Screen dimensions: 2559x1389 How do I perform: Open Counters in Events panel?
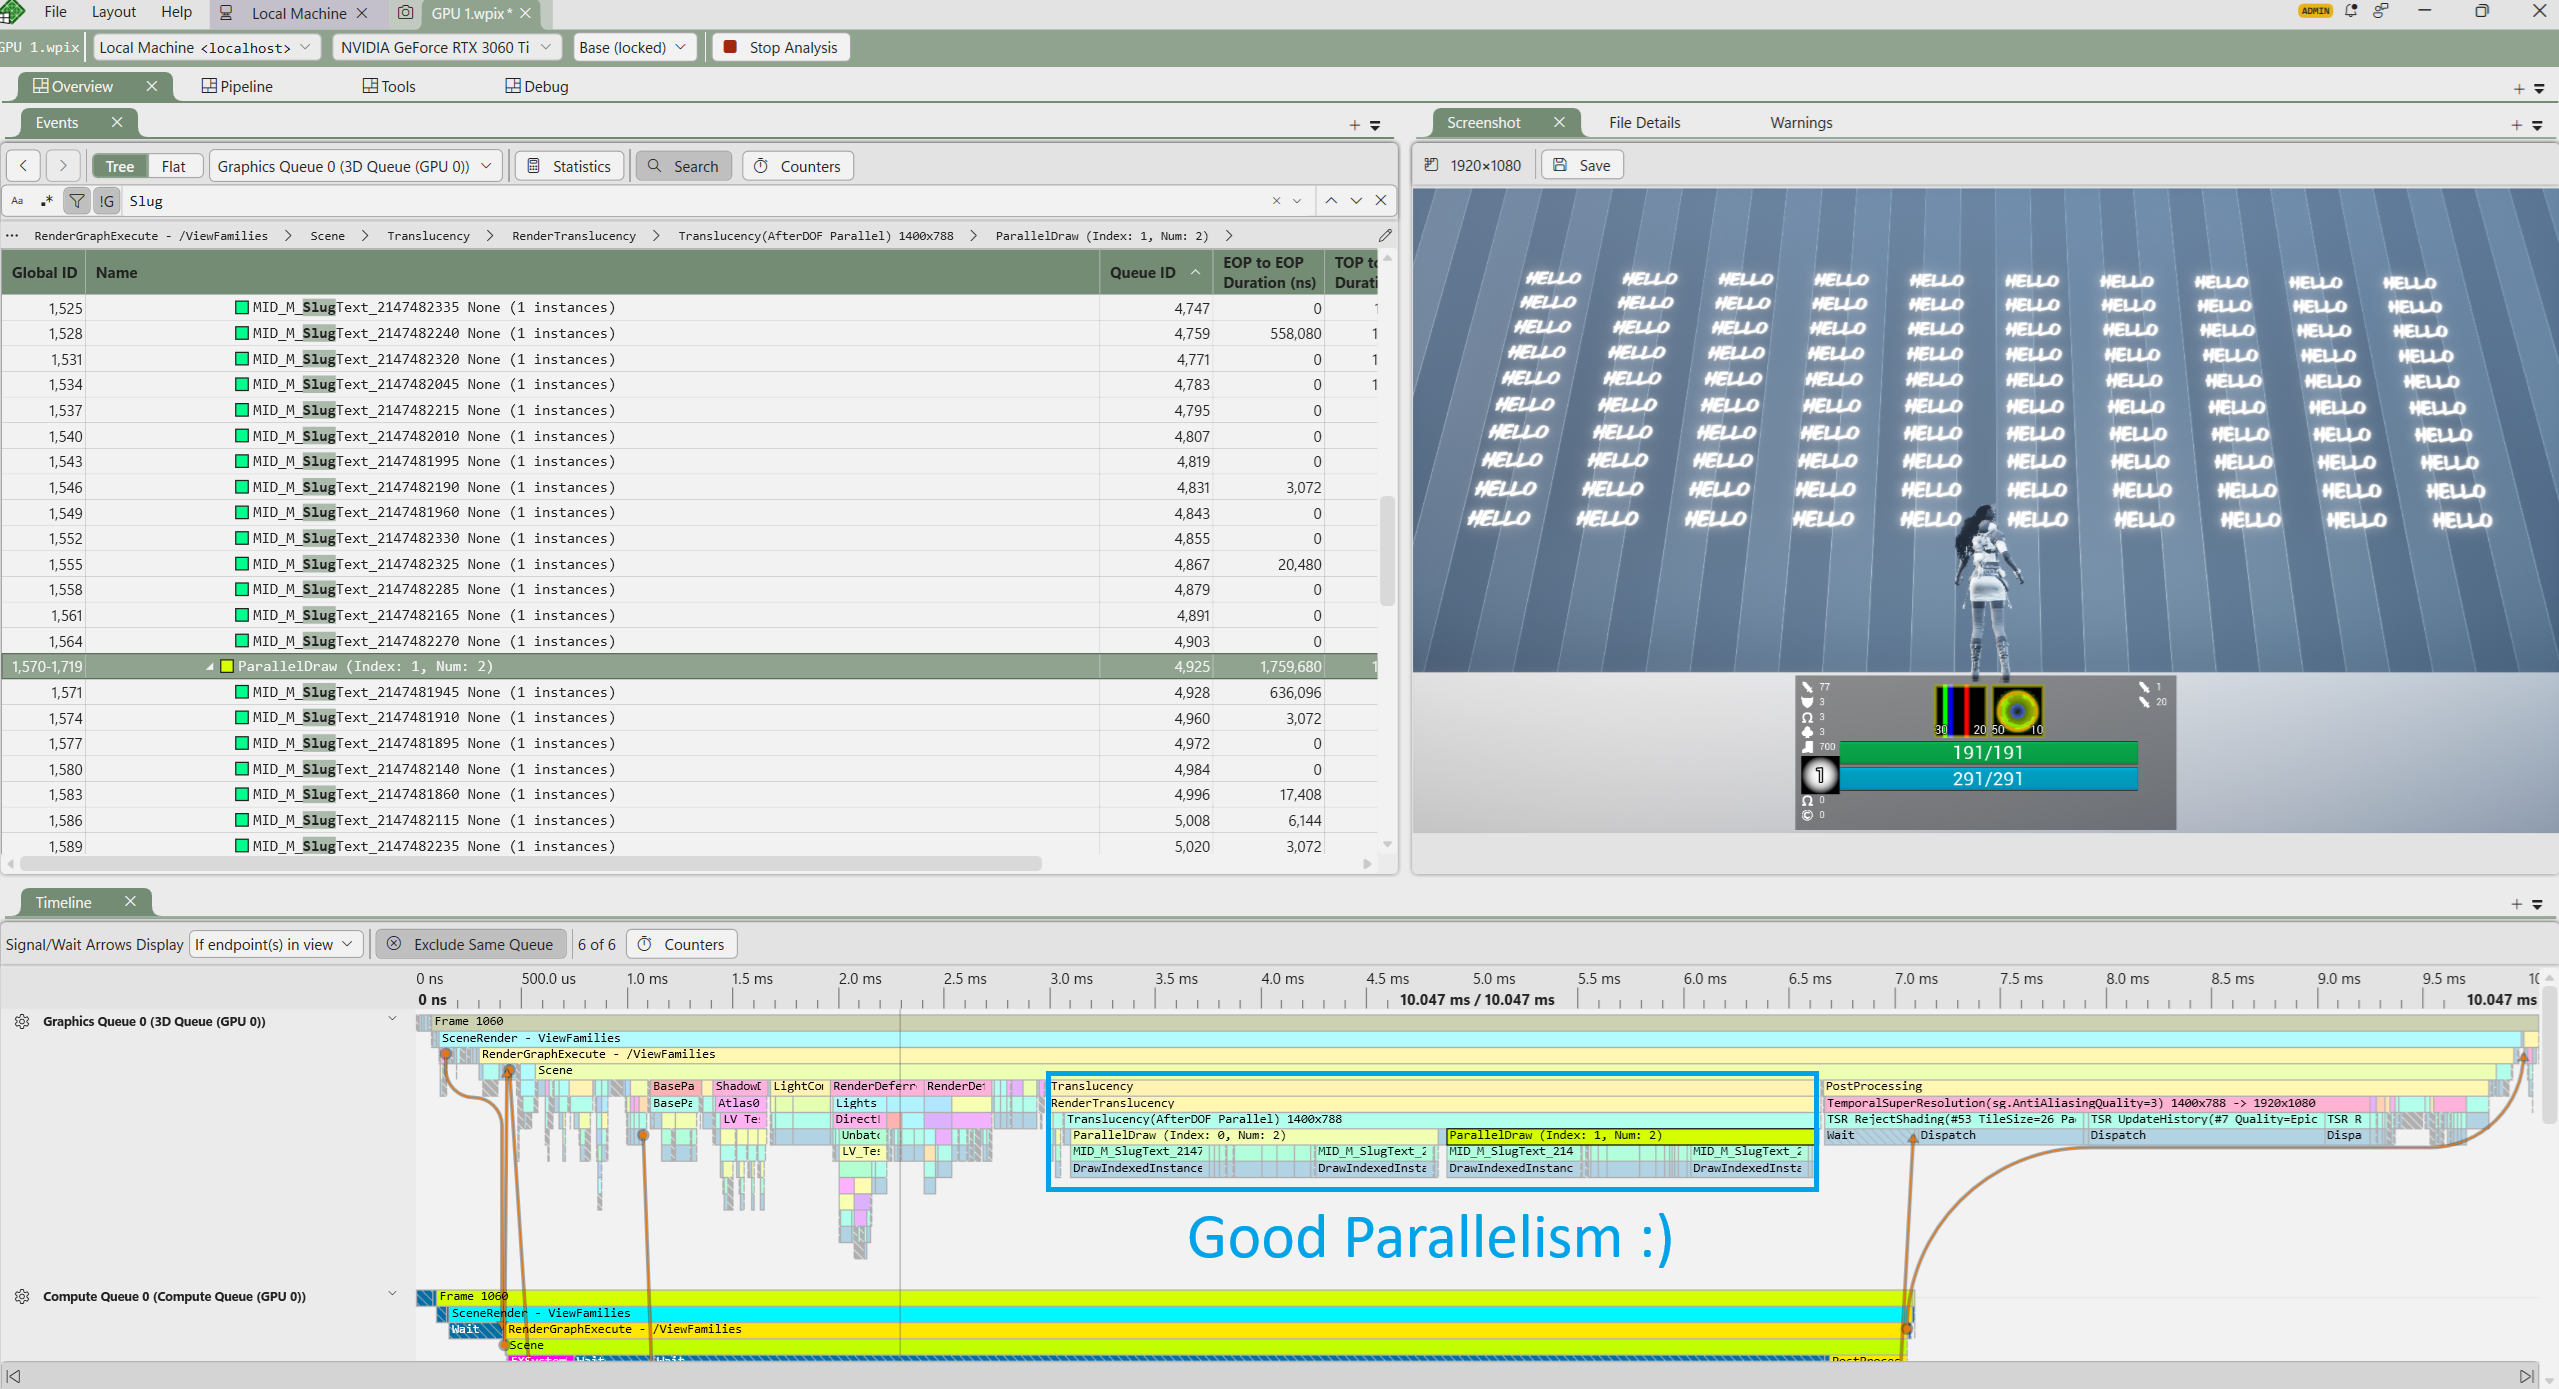pos(797,166)
